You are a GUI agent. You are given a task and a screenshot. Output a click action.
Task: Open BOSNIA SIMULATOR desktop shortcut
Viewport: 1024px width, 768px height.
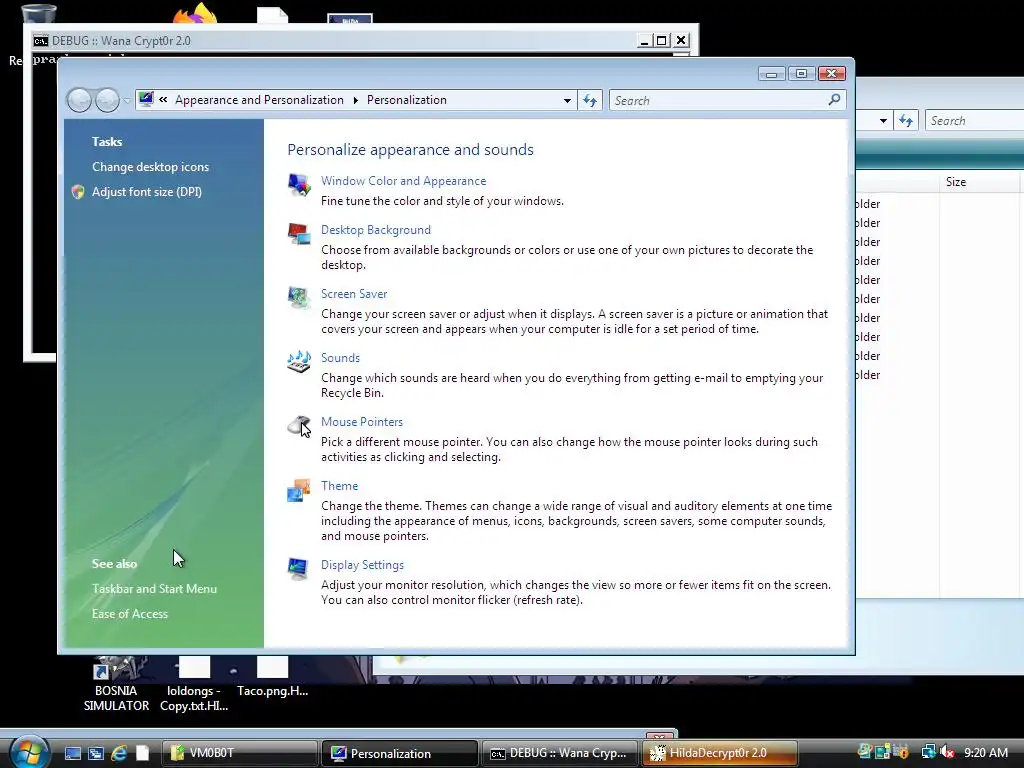click(x=116, y=684)
